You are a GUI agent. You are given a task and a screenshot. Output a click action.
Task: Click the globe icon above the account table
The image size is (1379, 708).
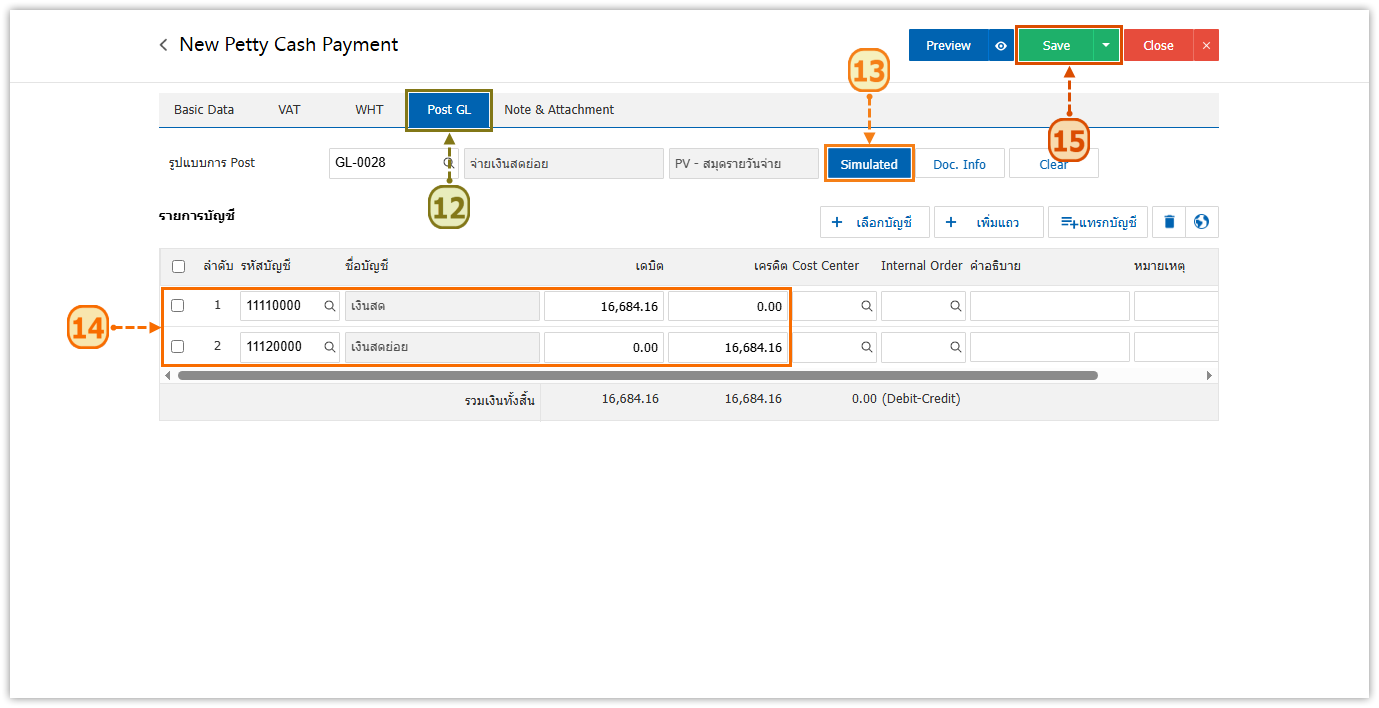pyautogui.click(x=1202, y=222)
